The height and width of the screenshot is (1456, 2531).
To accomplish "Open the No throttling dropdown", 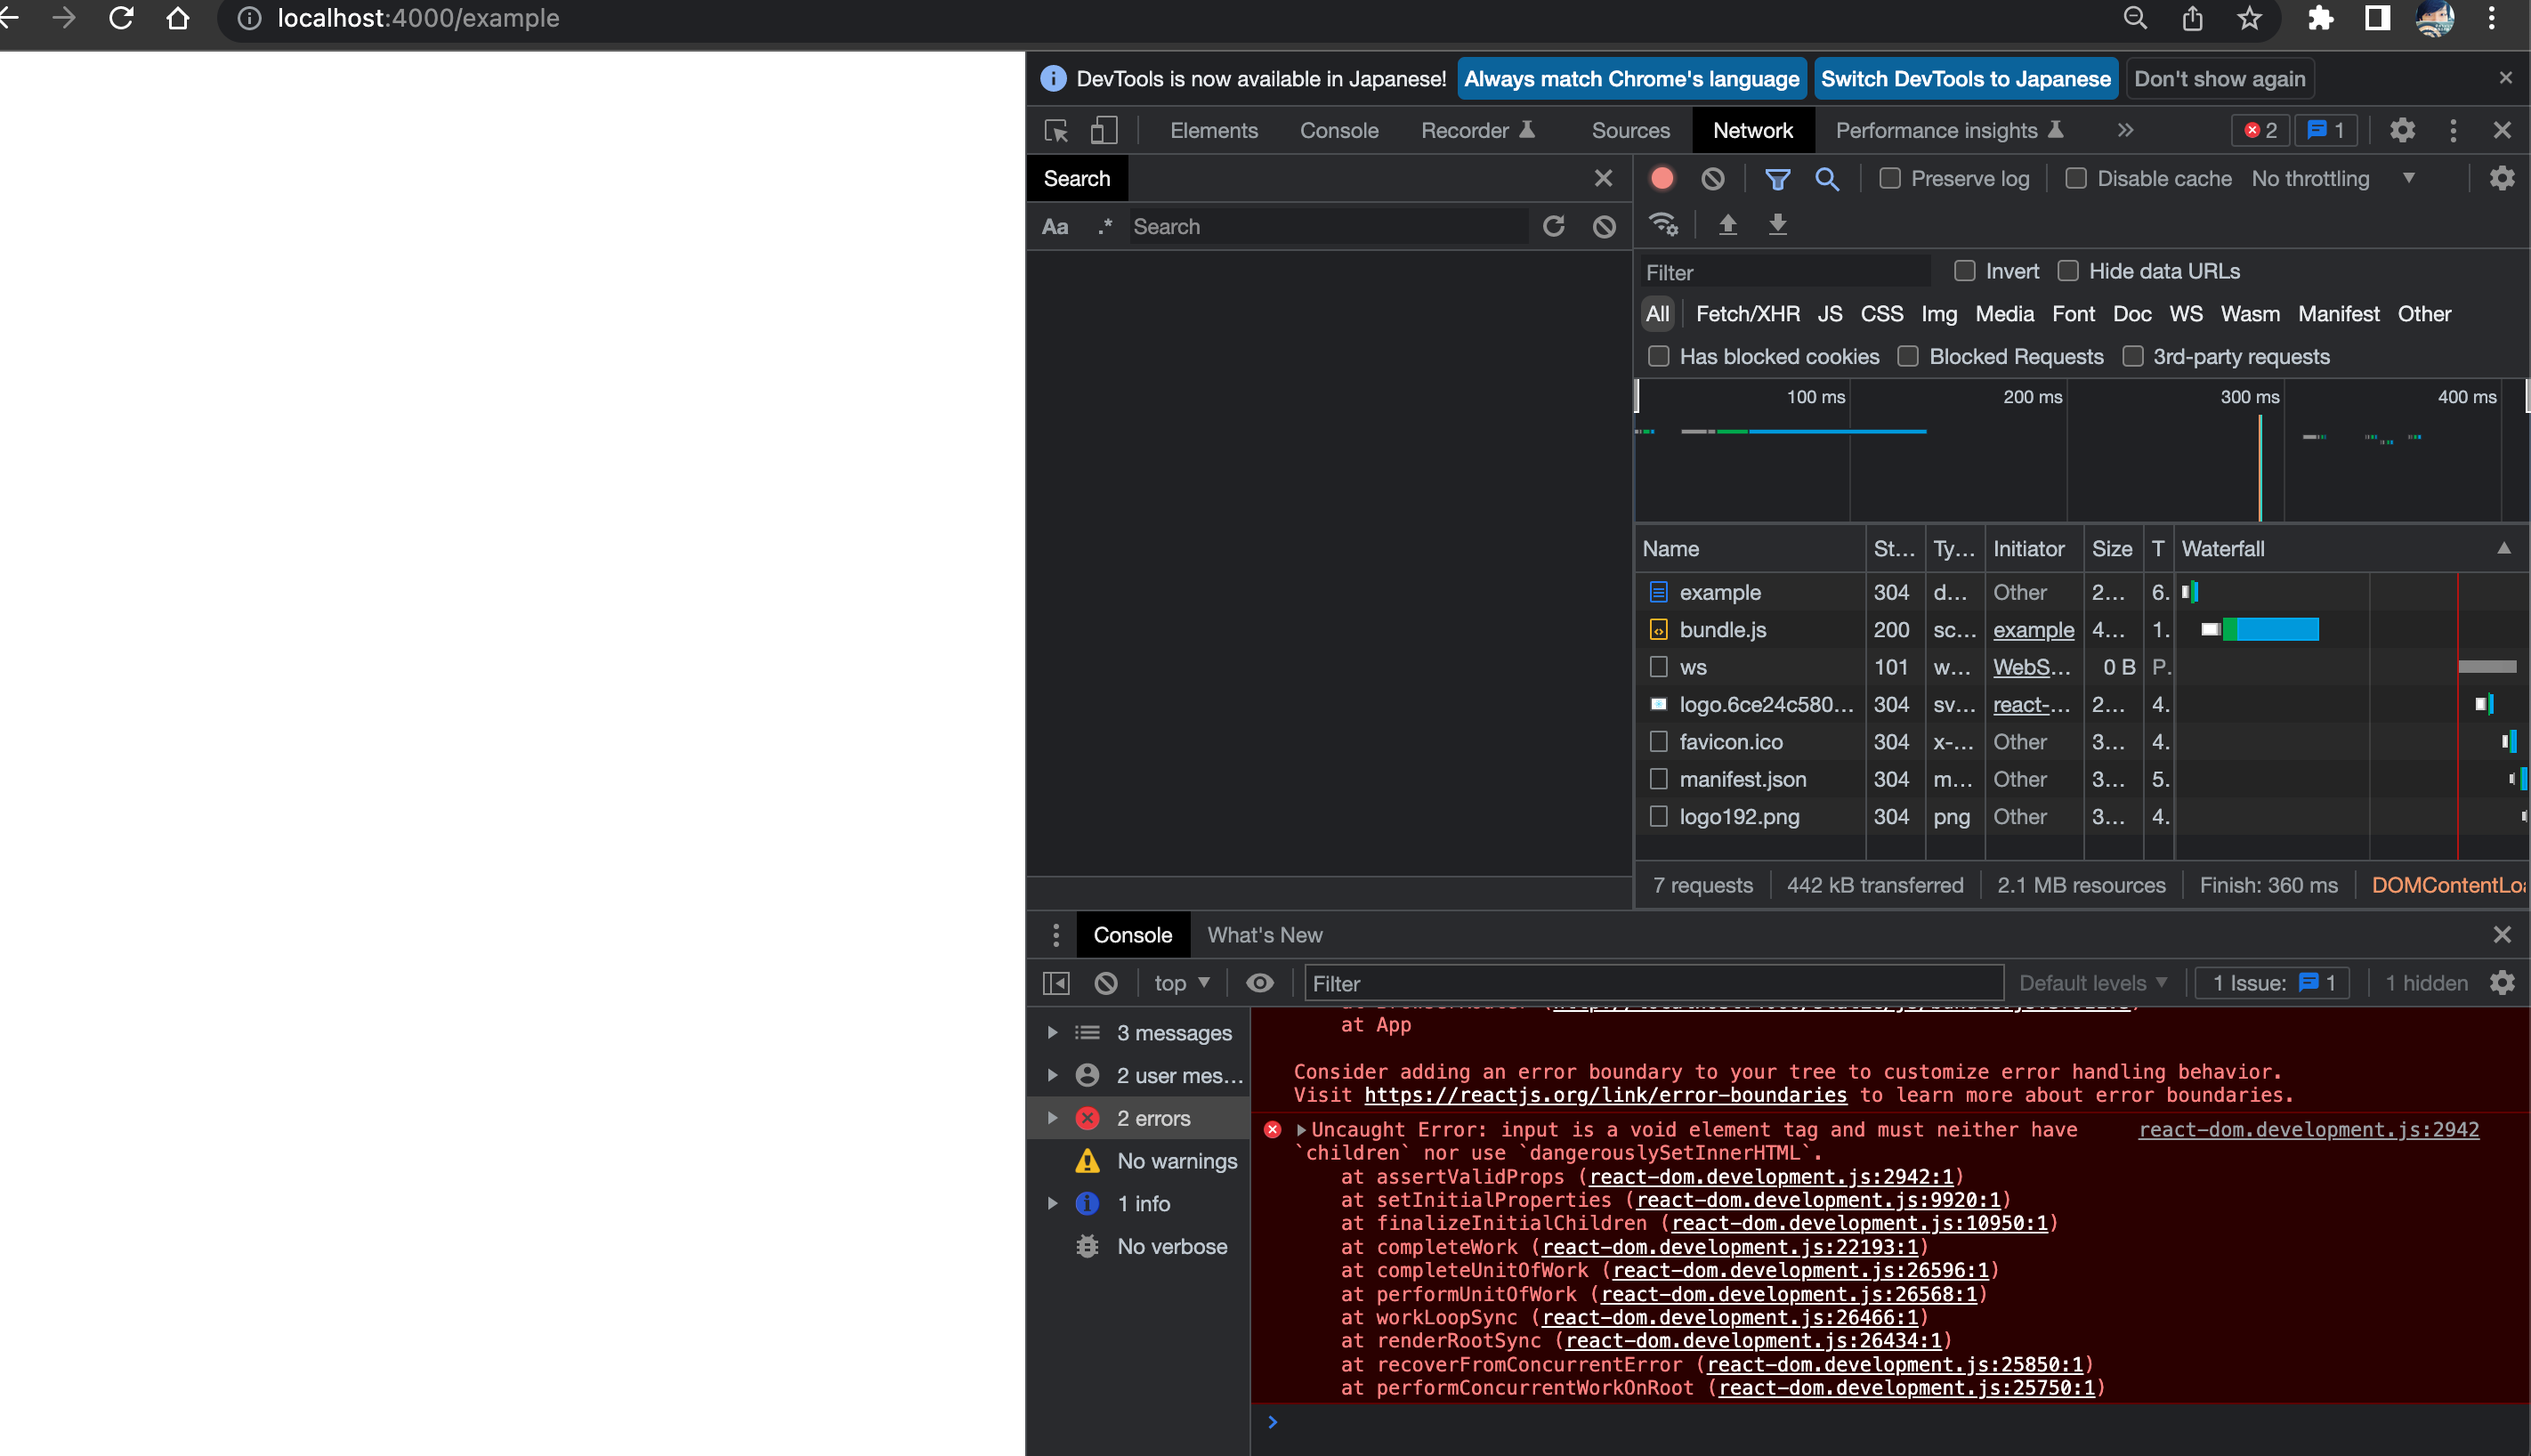I will (2334, 178).
